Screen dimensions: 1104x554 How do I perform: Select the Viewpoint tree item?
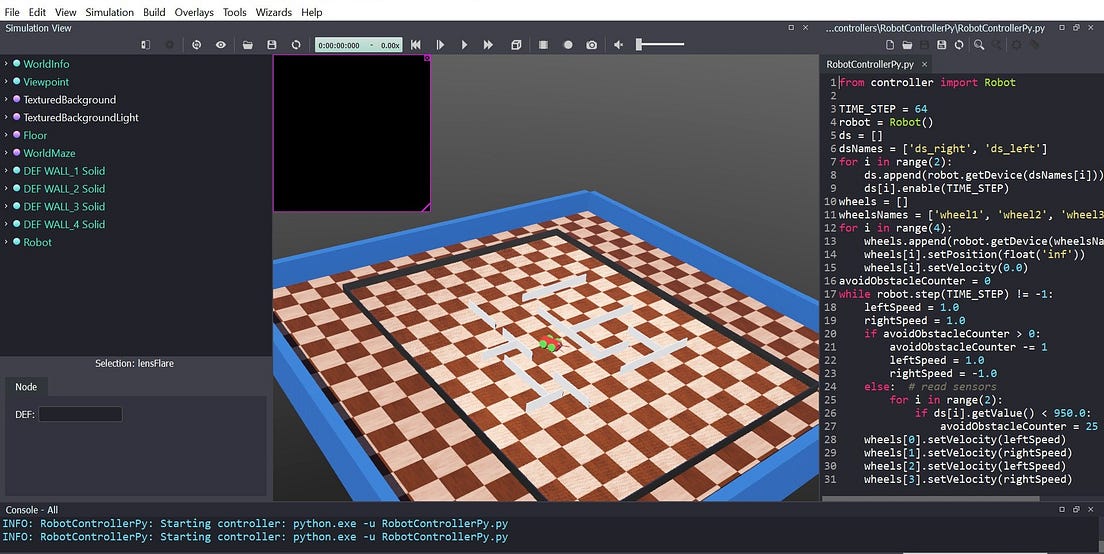tap(46, 82)
